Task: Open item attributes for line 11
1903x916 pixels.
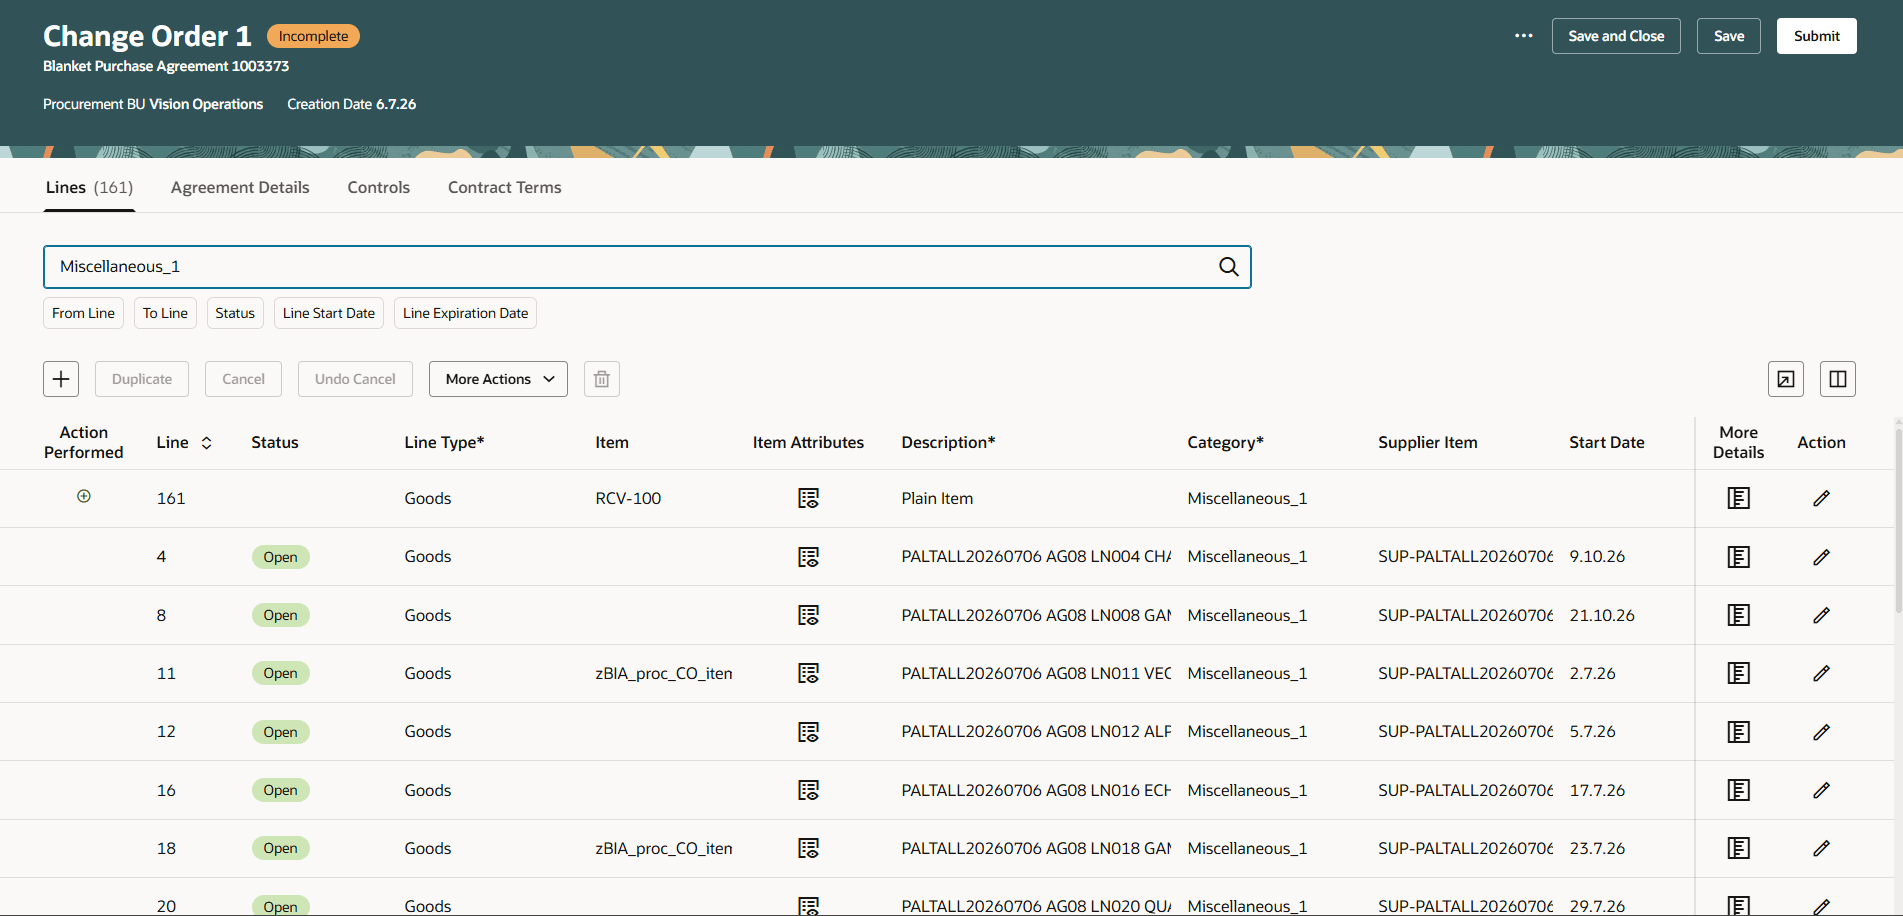Action: (x=808, y=673)
